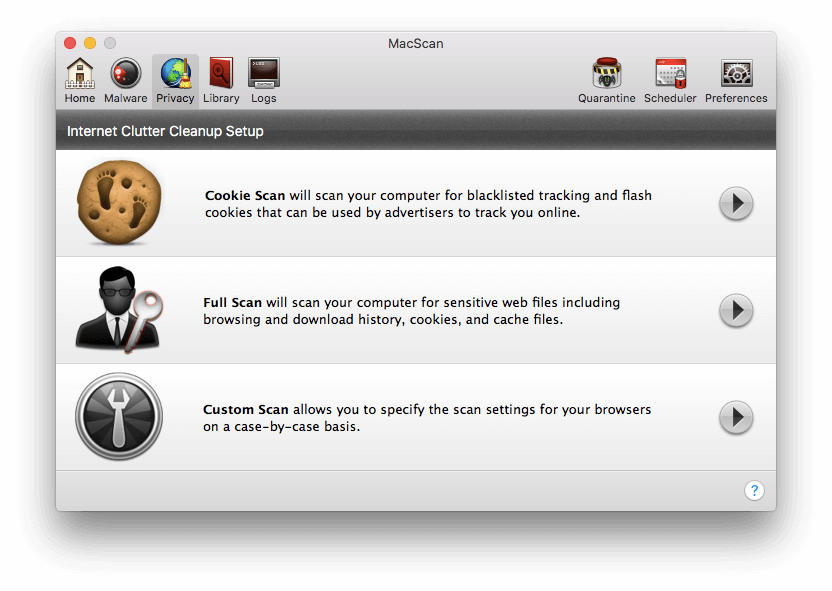Screen dimensions: 832x591
Task: Click the bold Cookie Scan label
Action: [244, 195]
